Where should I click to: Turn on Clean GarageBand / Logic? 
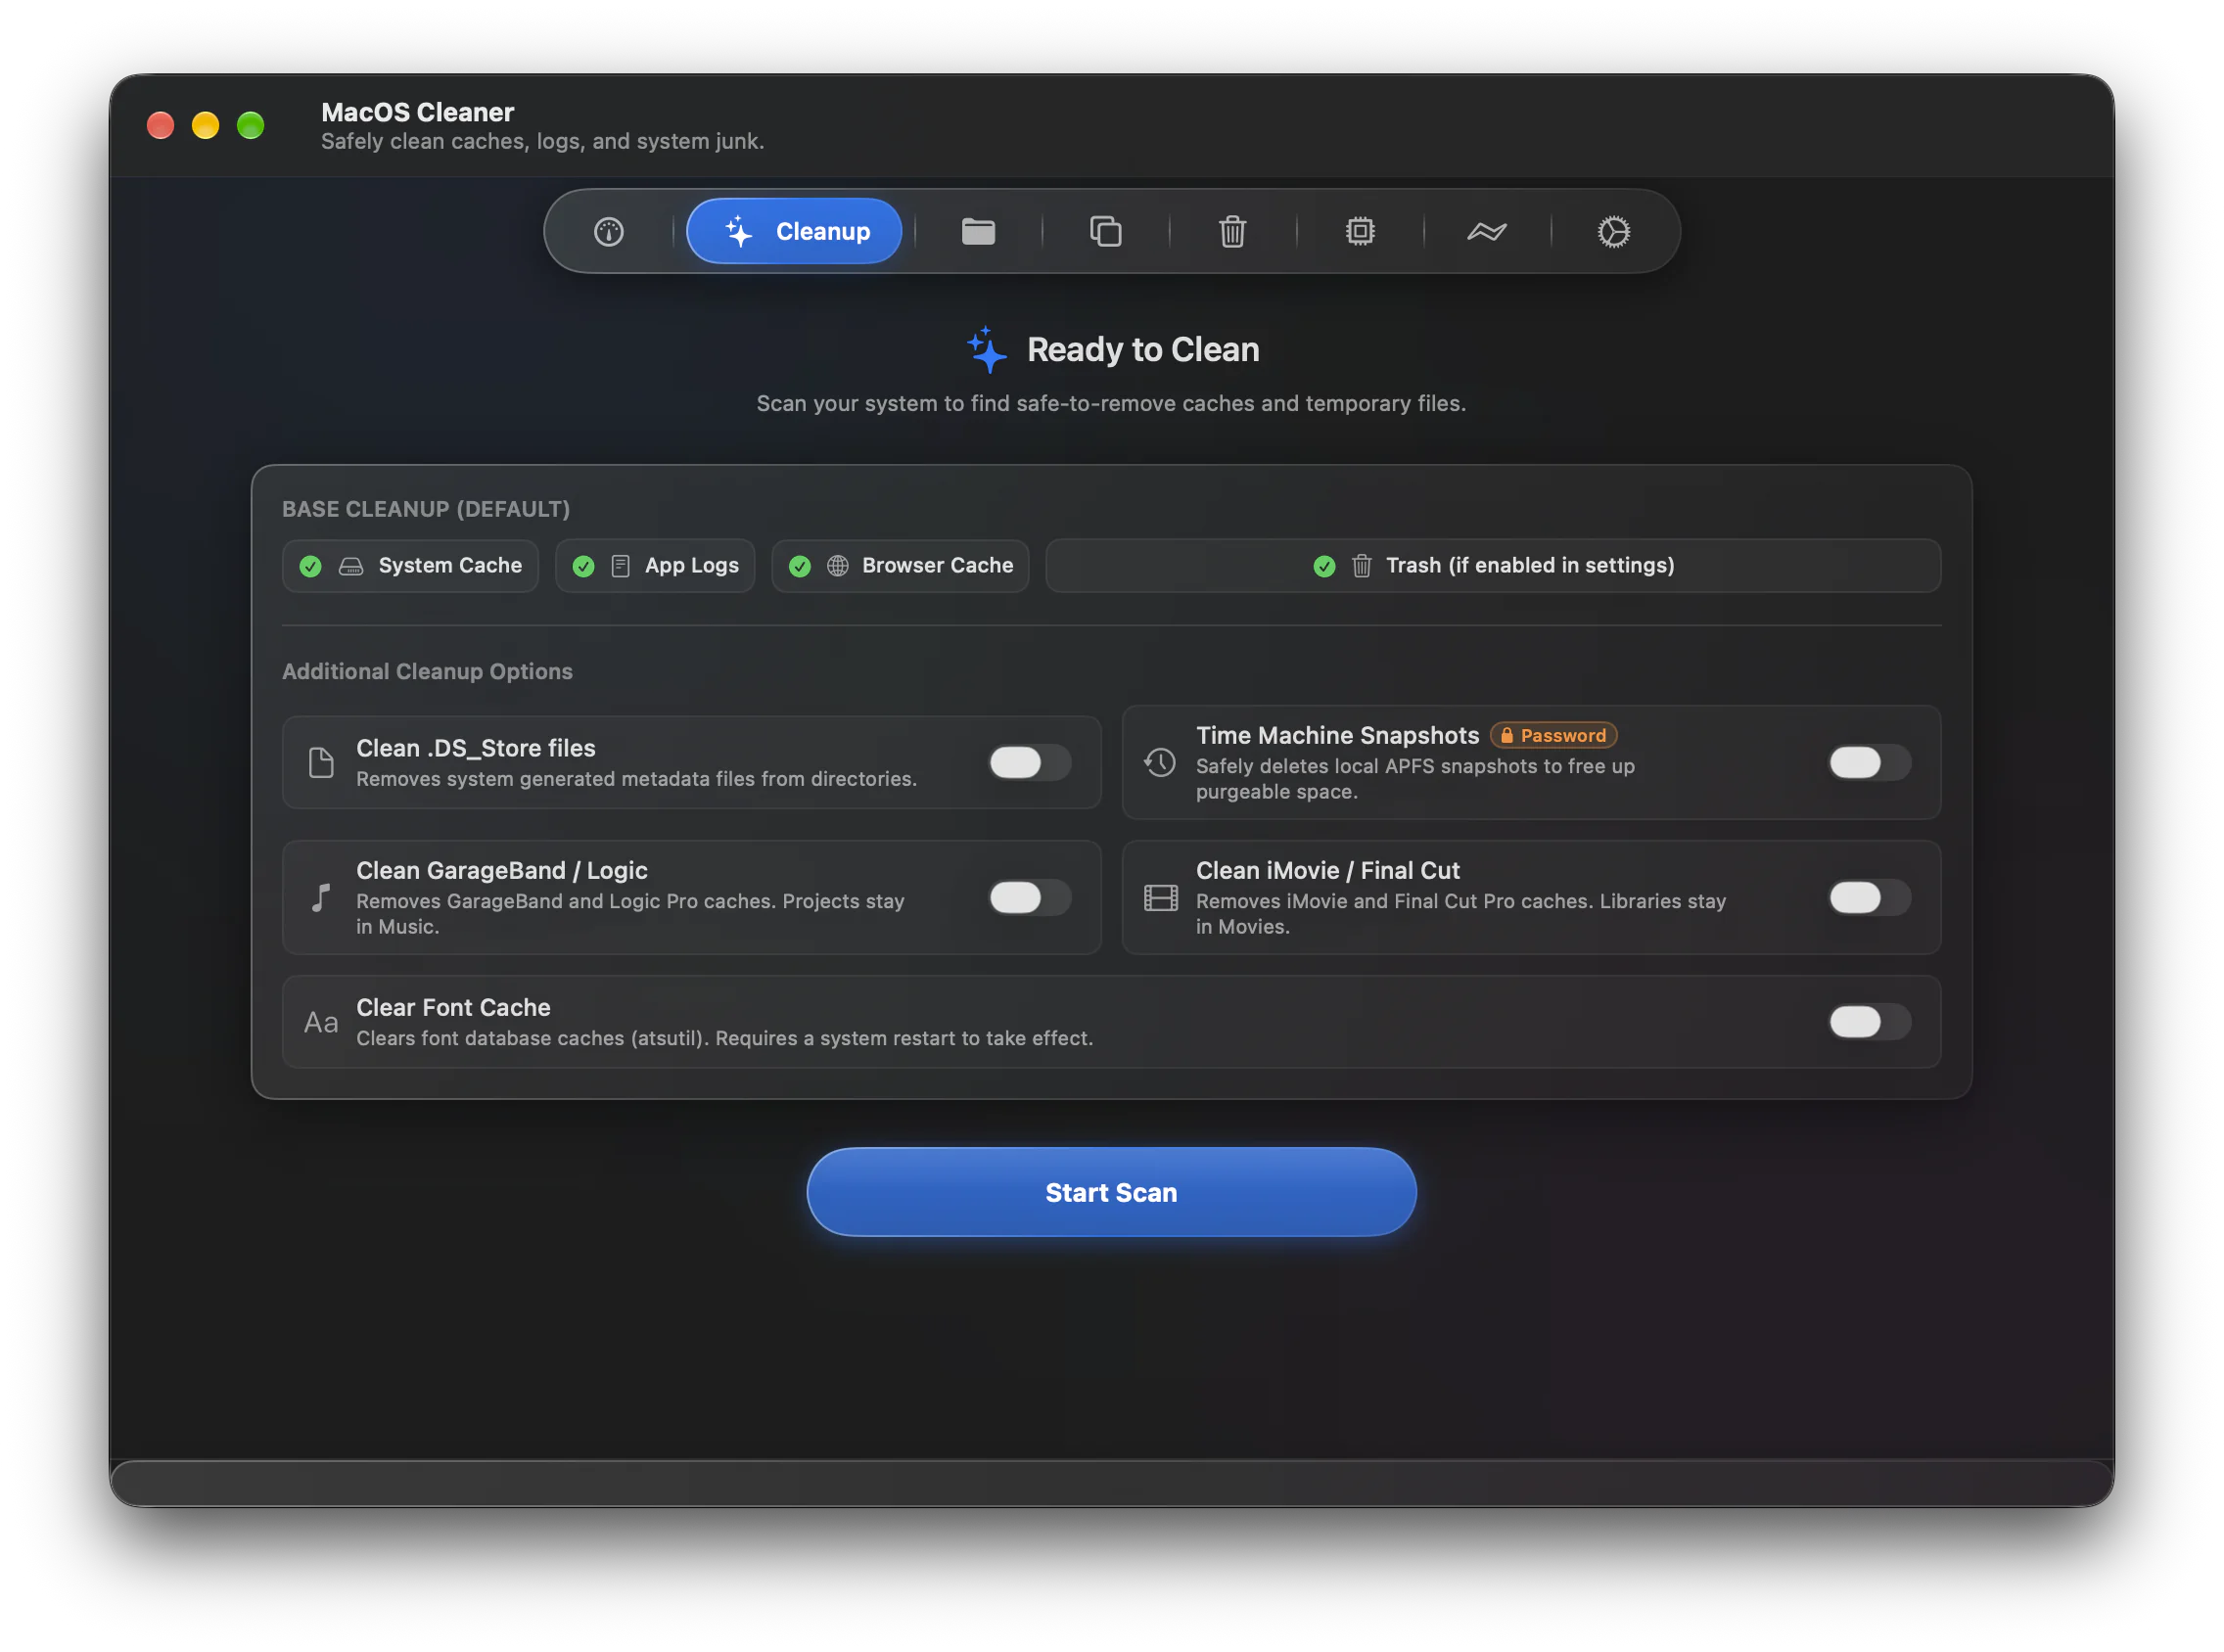click(1030, 898)
